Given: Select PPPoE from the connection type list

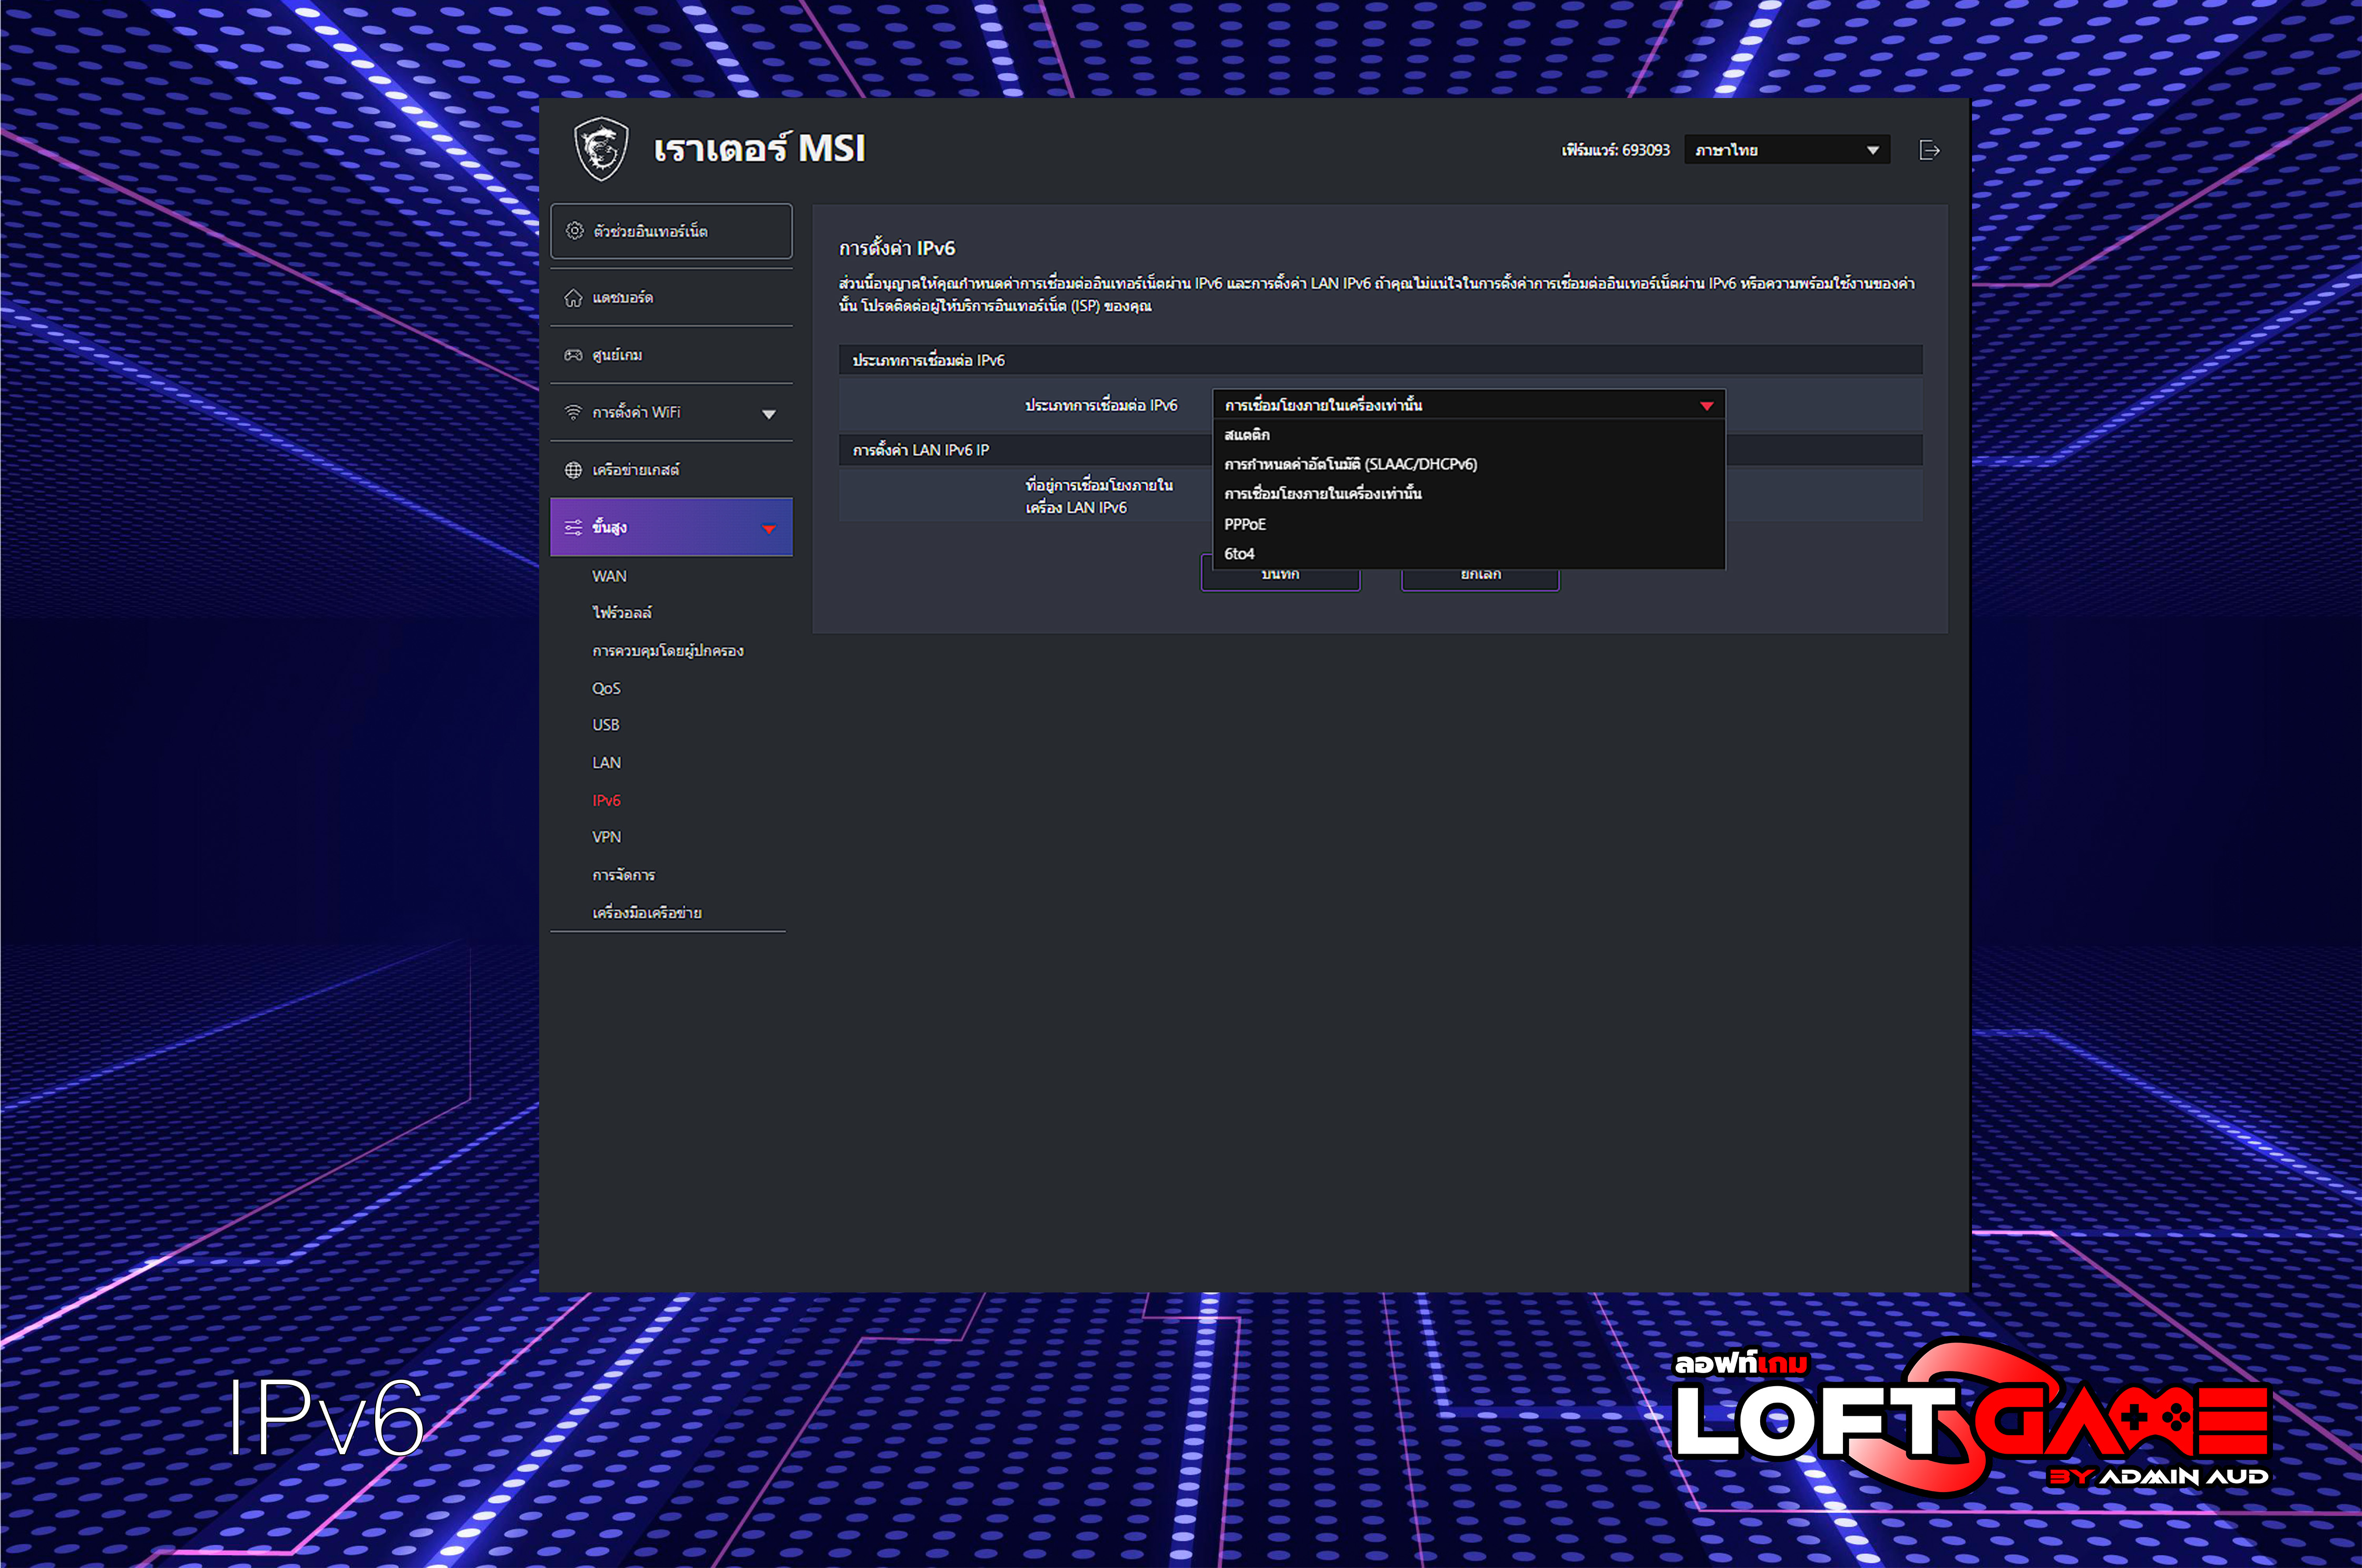Looking at the screenshot, I should click(x=1245, y=524).
